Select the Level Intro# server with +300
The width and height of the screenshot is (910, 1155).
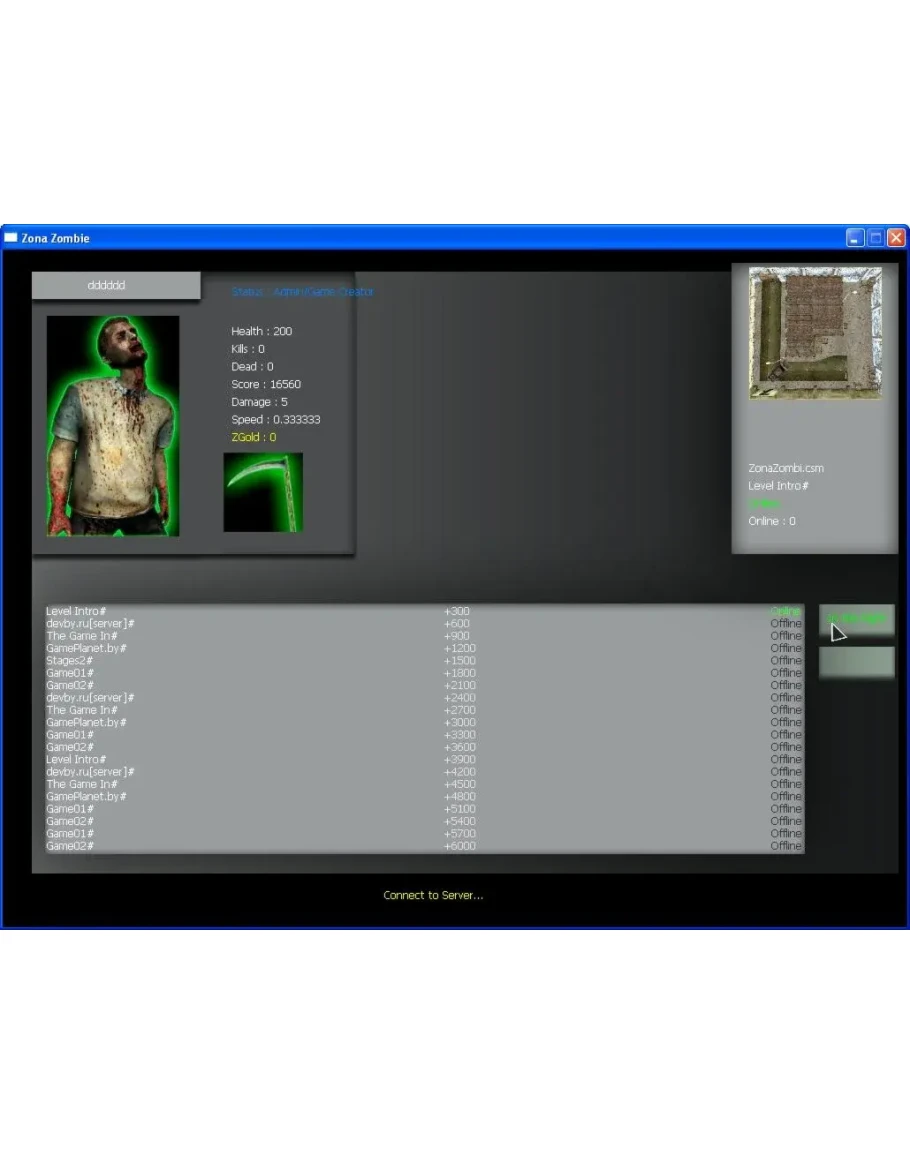click(x=76, y=611)
